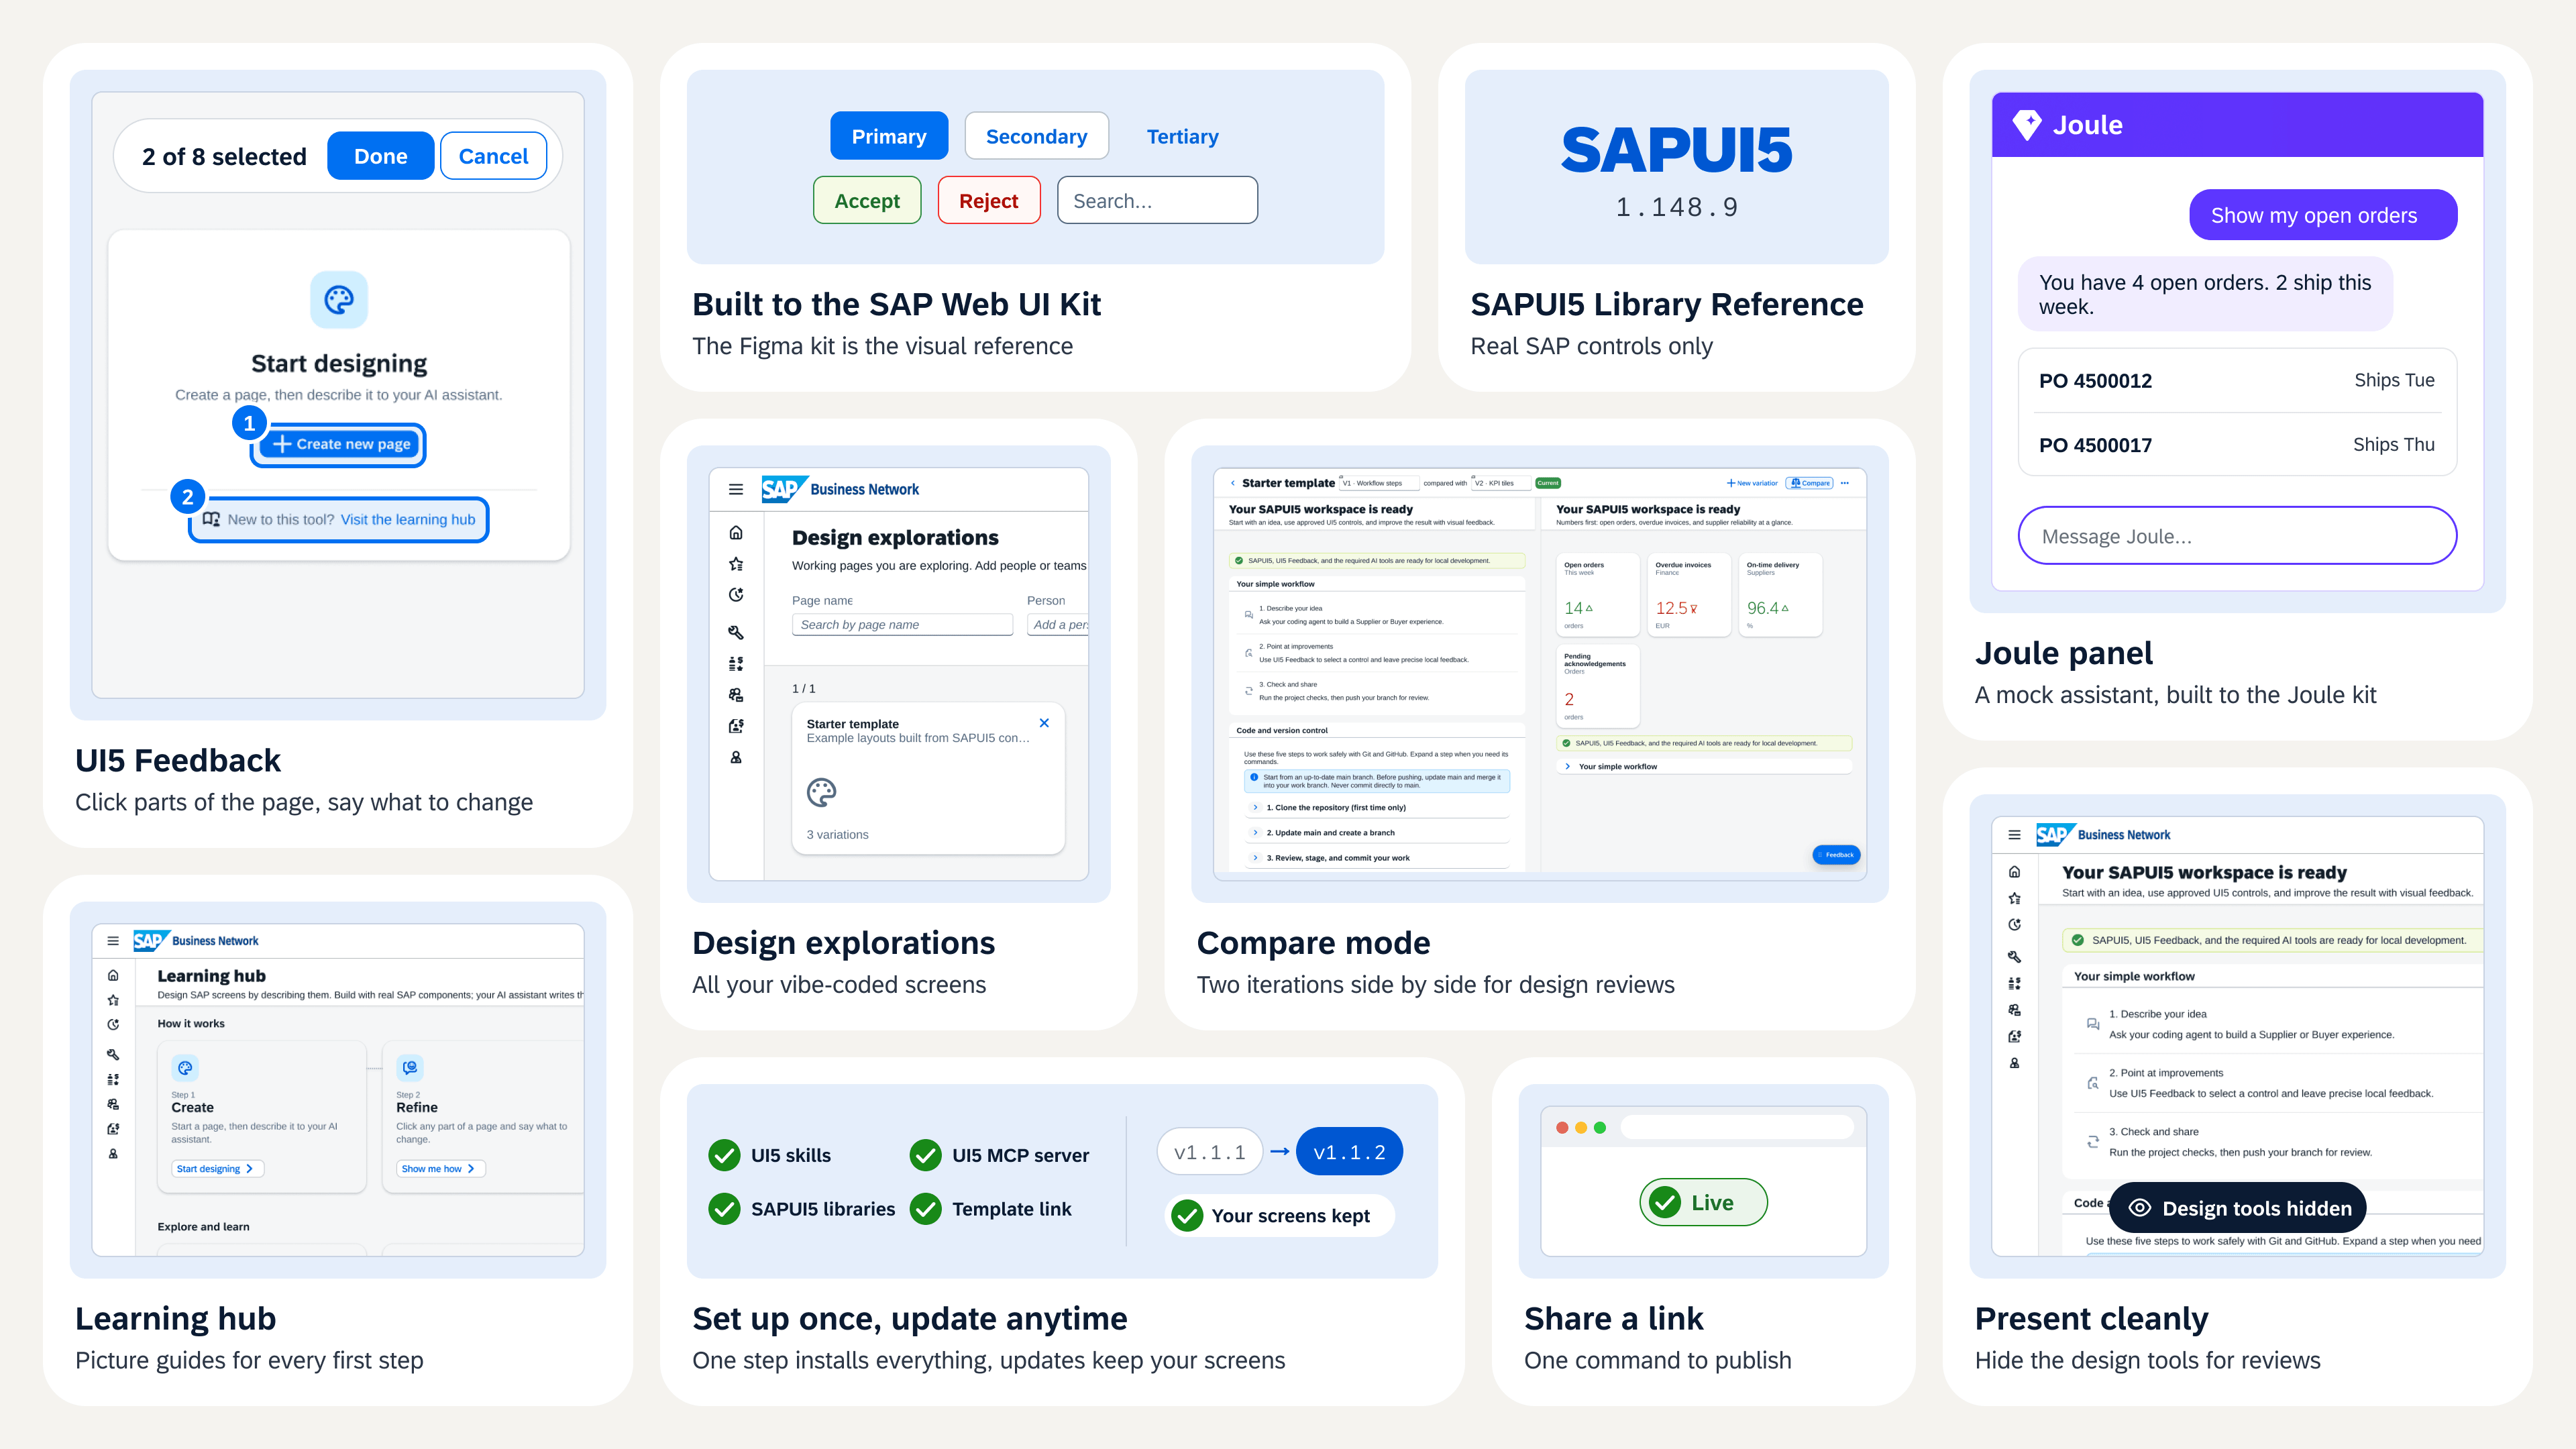The width and height of the screenshot is (2576, 1449).
Task: Click the Joule diamond logo
Action: point(2027,125)
